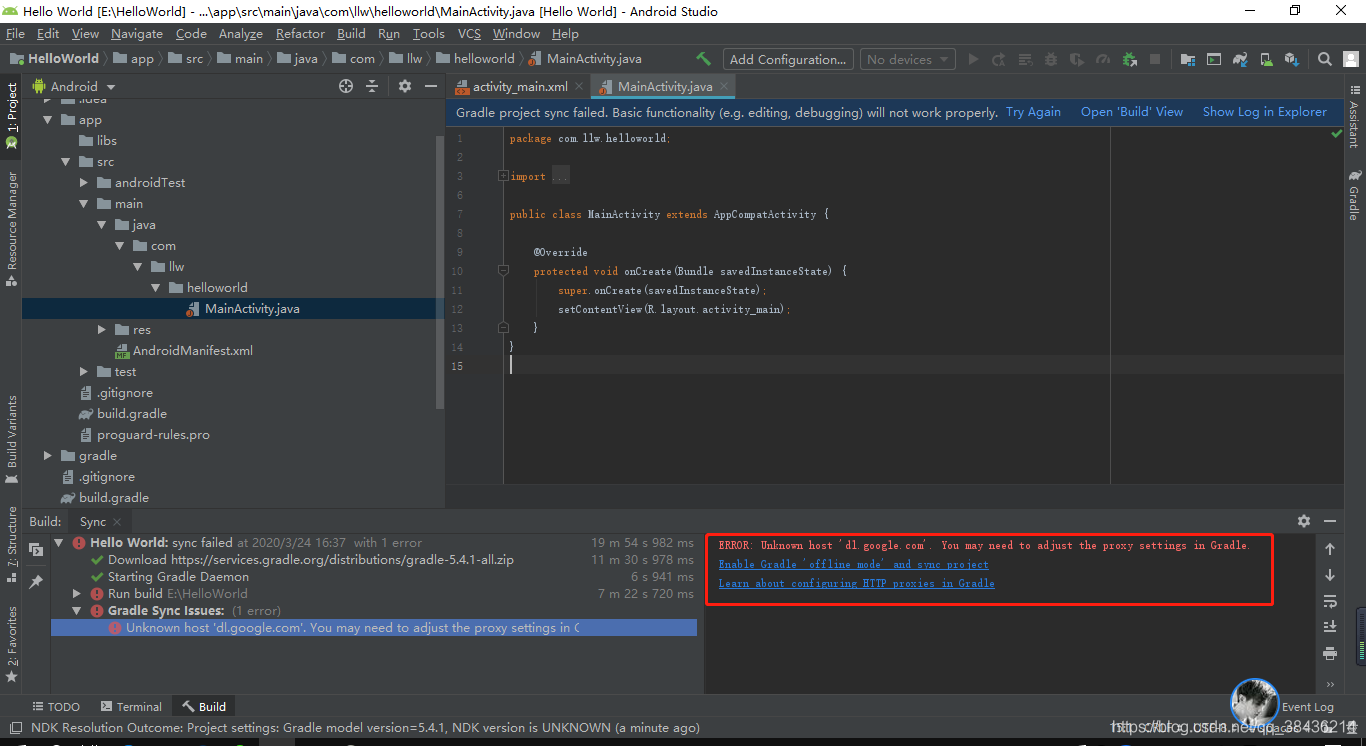Open the VCS menu
This screenshot has height=746, width=1366.
(469, 33)
